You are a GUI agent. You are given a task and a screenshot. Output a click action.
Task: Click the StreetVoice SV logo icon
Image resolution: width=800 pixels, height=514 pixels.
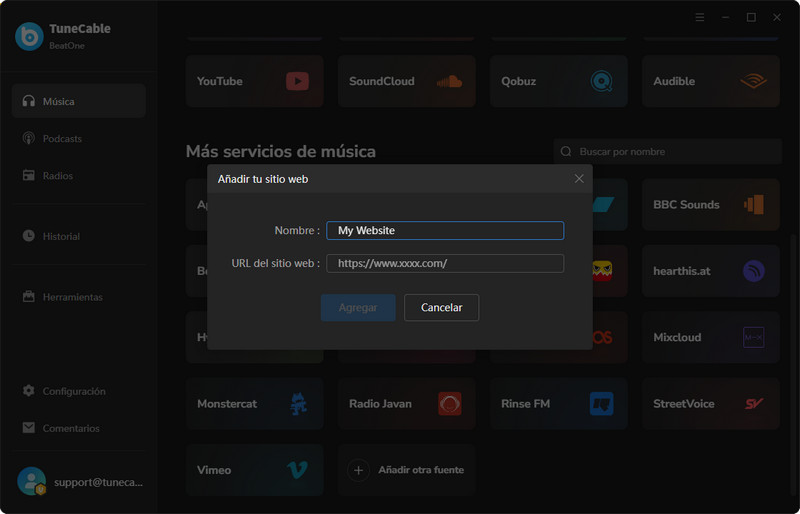[754, 404]
